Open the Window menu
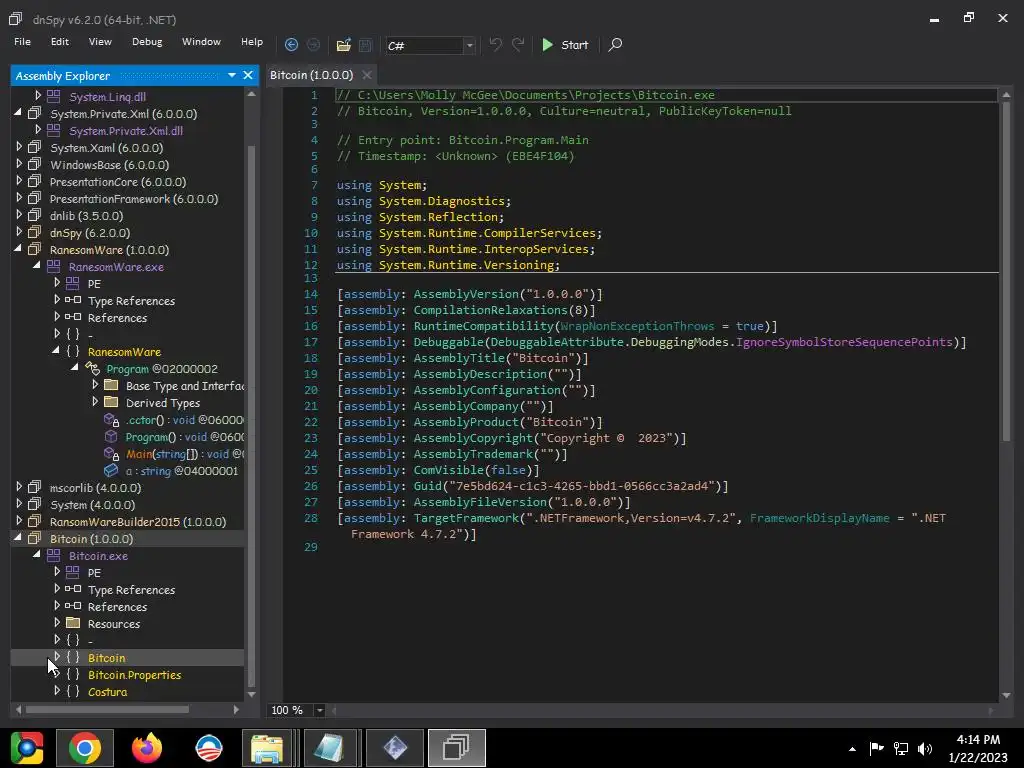1024x768 pixels. coord(201,42)
